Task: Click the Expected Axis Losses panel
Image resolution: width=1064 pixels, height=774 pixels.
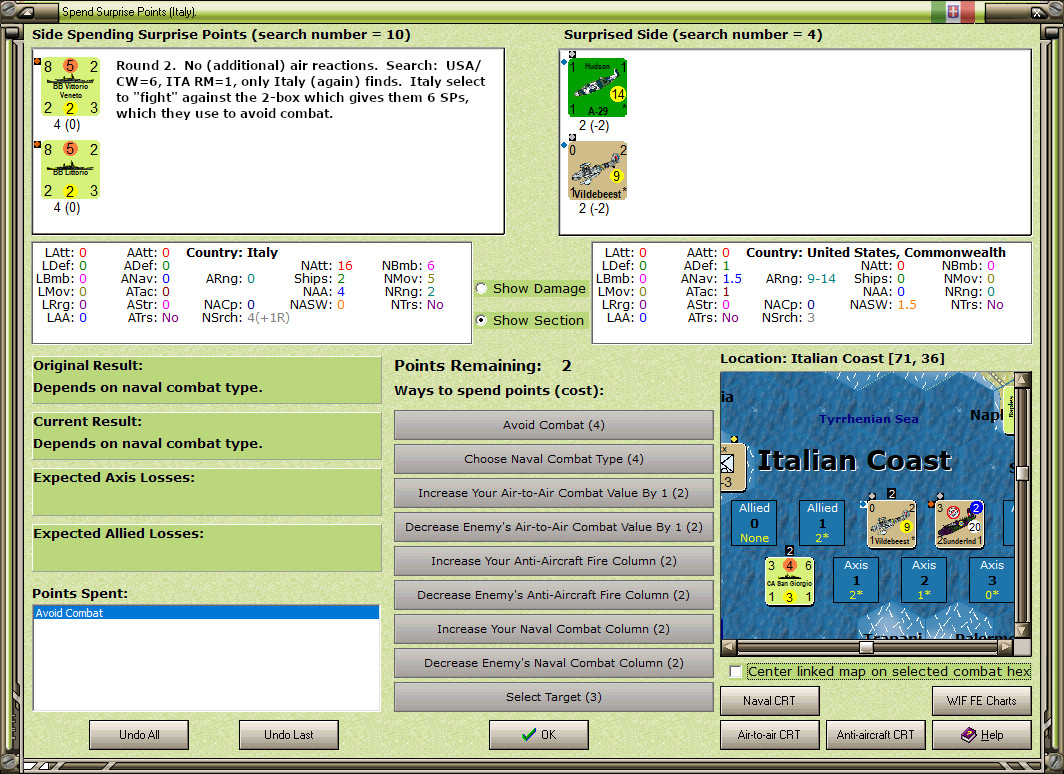Action: click(207, 491)
